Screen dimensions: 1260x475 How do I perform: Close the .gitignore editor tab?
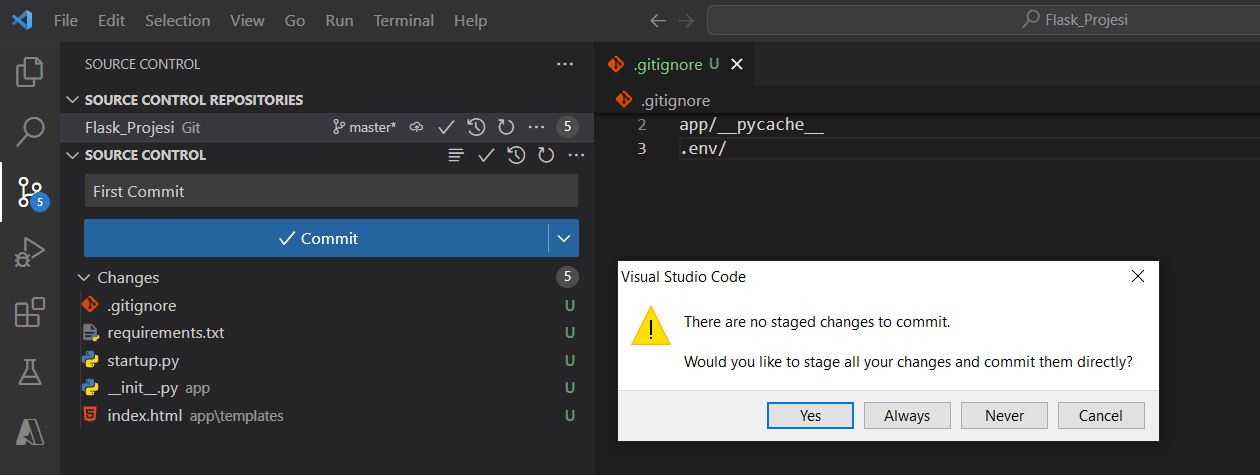point(737,64)
